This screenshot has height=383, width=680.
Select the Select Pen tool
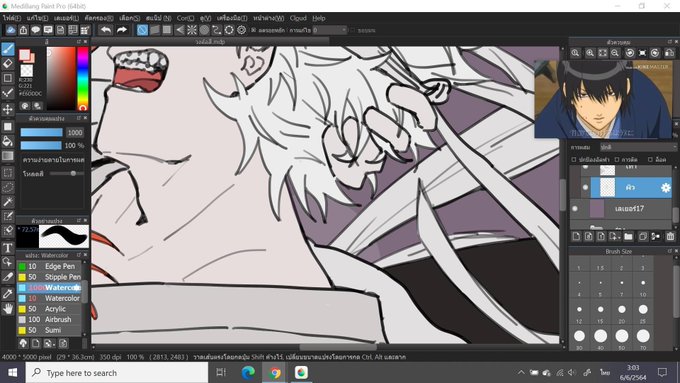point(8,216)
